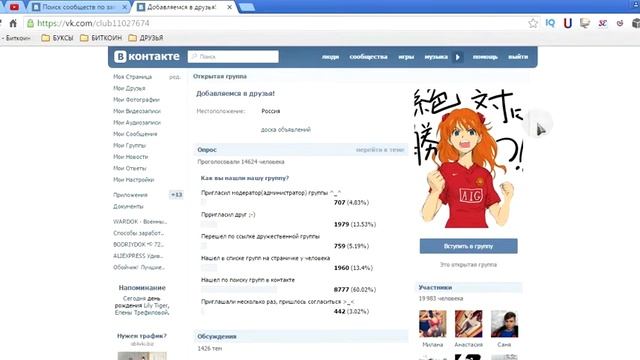Open Моя Страница in the sidebar

point(133,77)
